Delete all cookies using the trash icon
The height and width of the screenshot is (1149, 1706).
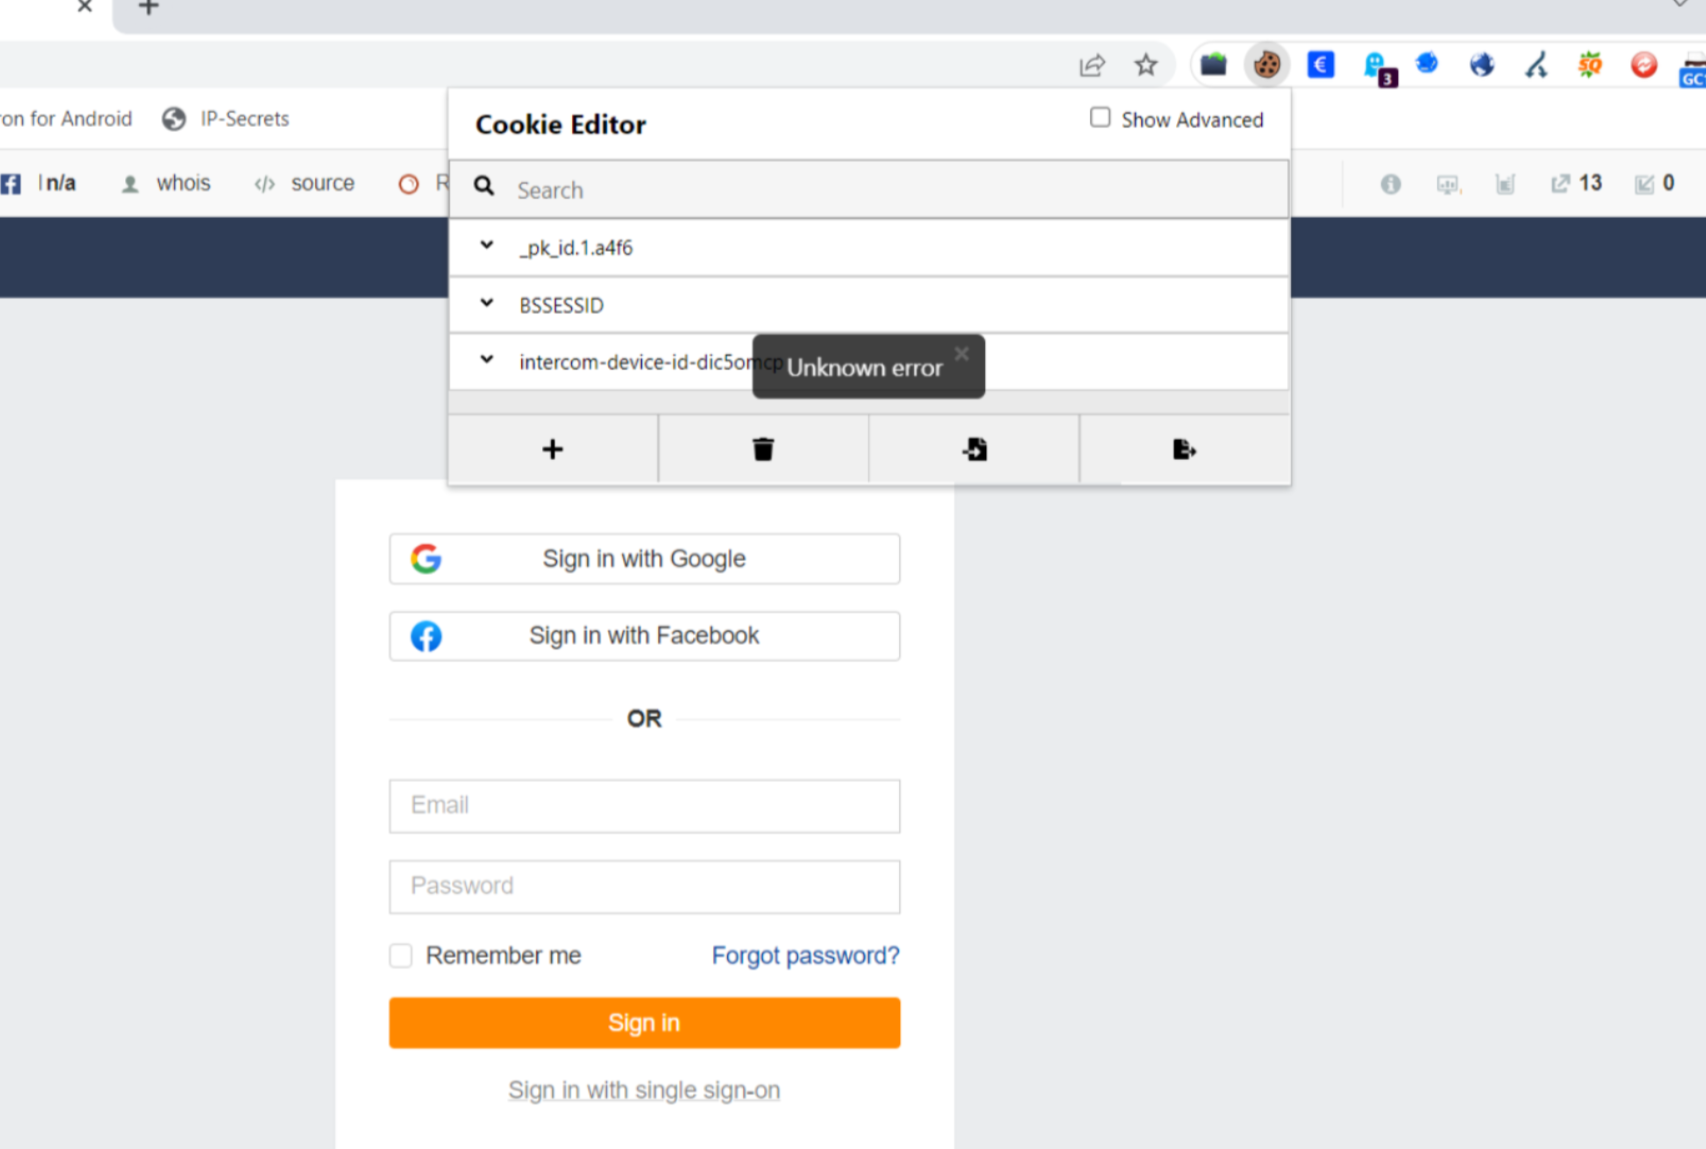tap(763, 449)
